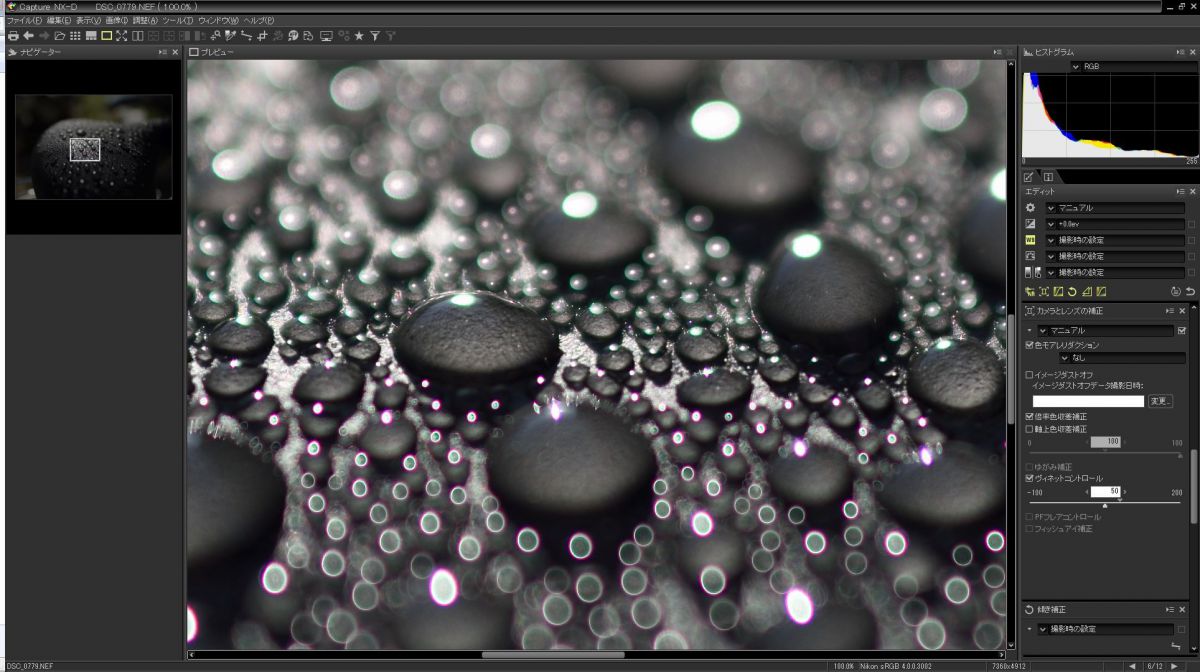This screenshot has width=1200, height=672.
Task: Click the 変更 button
Action: (x=1159, y=400)
